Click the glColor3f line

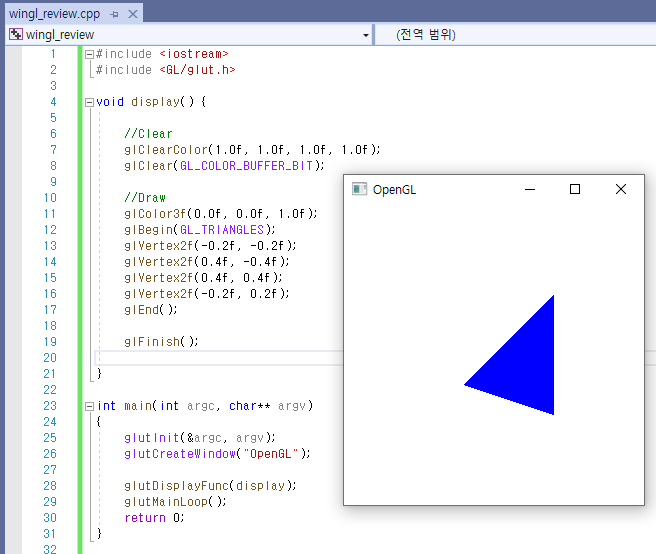pyautogui.click(x=220, y=214)
